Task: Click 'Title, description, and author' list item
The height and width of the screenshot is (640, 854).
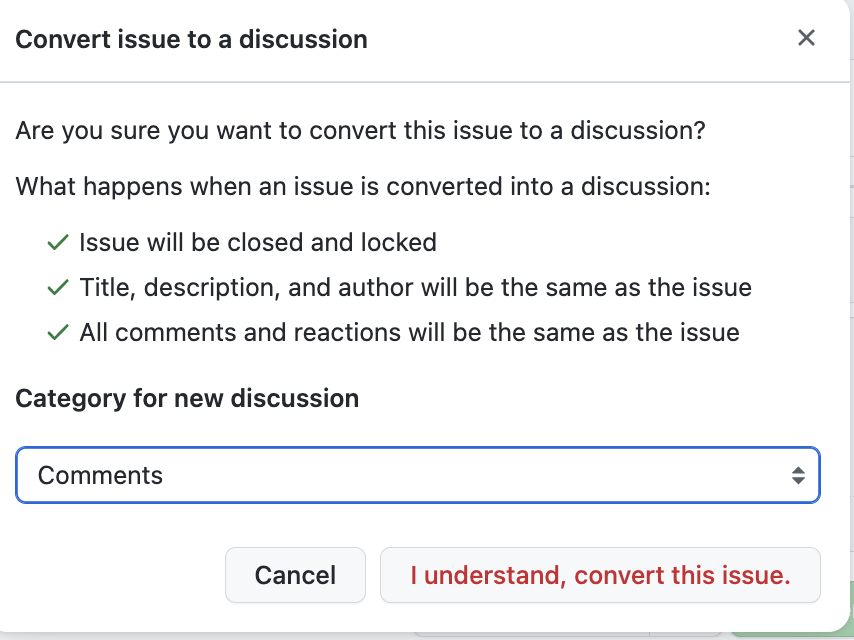Action: (416, 287)
